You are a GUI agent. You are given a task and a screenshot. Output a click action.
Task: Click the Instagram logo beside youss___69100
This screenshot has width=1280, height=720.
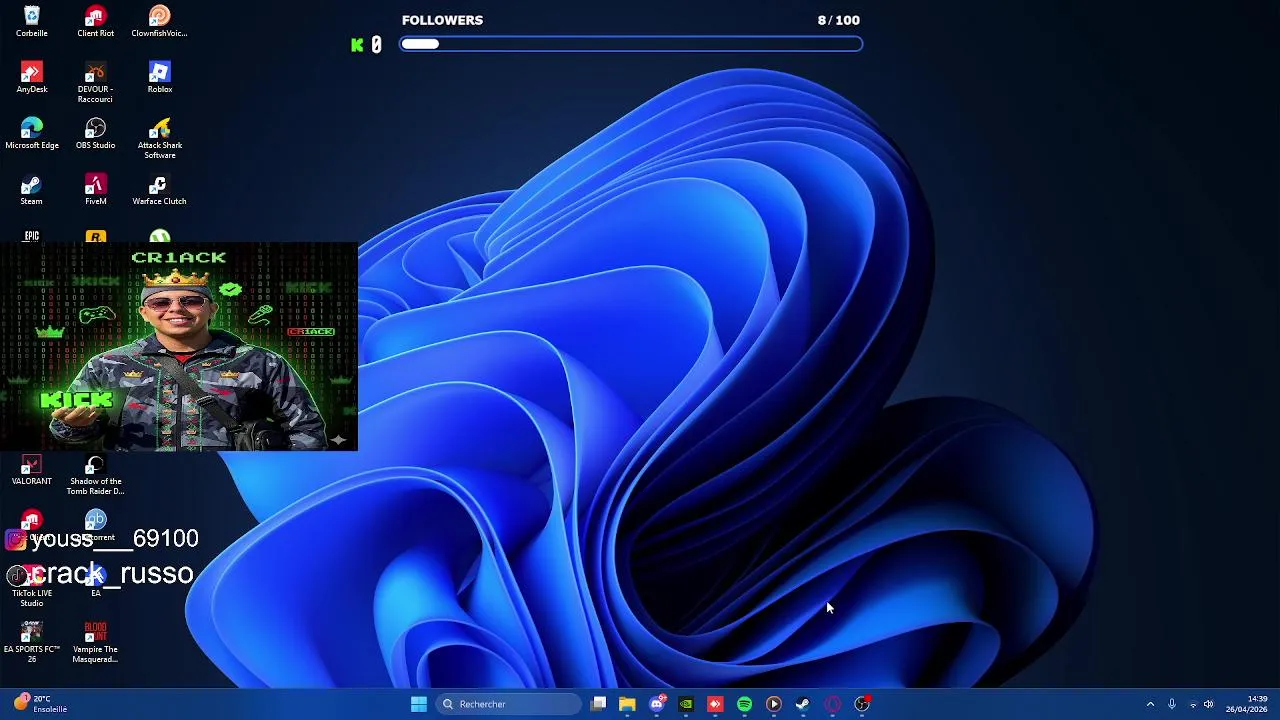pyautogui.click(x=15, y=540)
